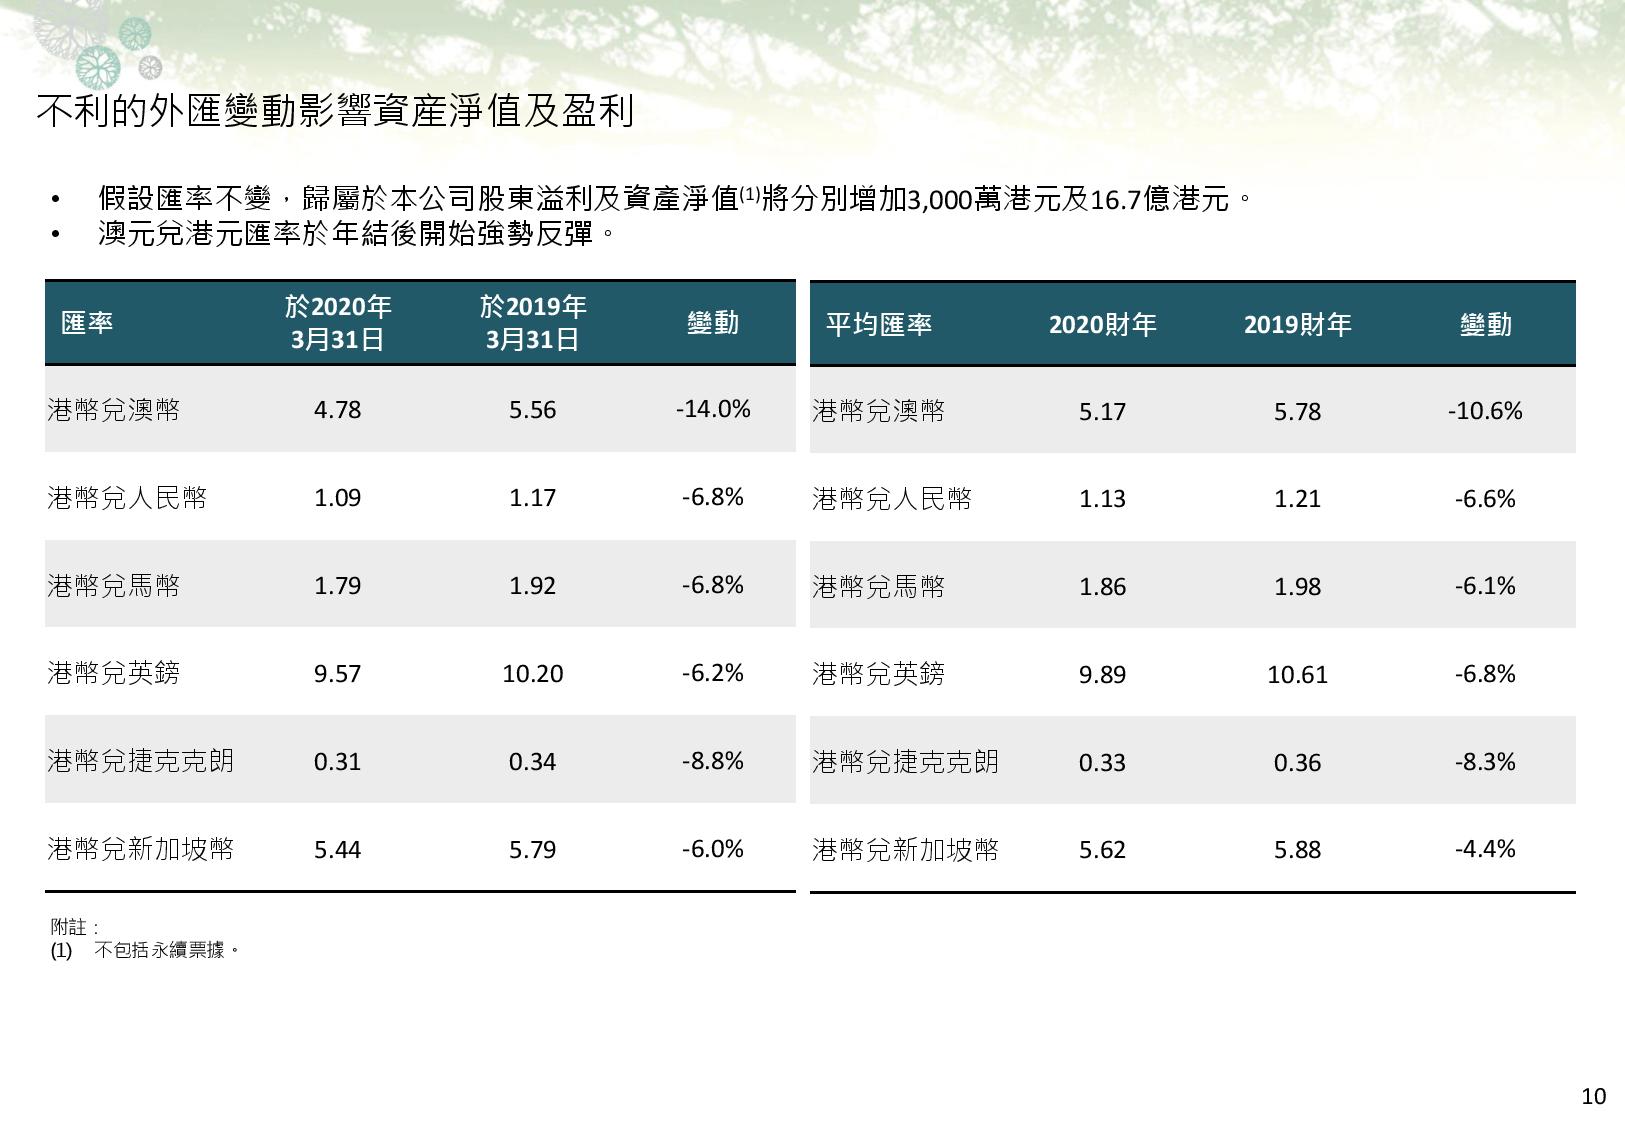Select the average rate 0.36

pos(1298,762)
